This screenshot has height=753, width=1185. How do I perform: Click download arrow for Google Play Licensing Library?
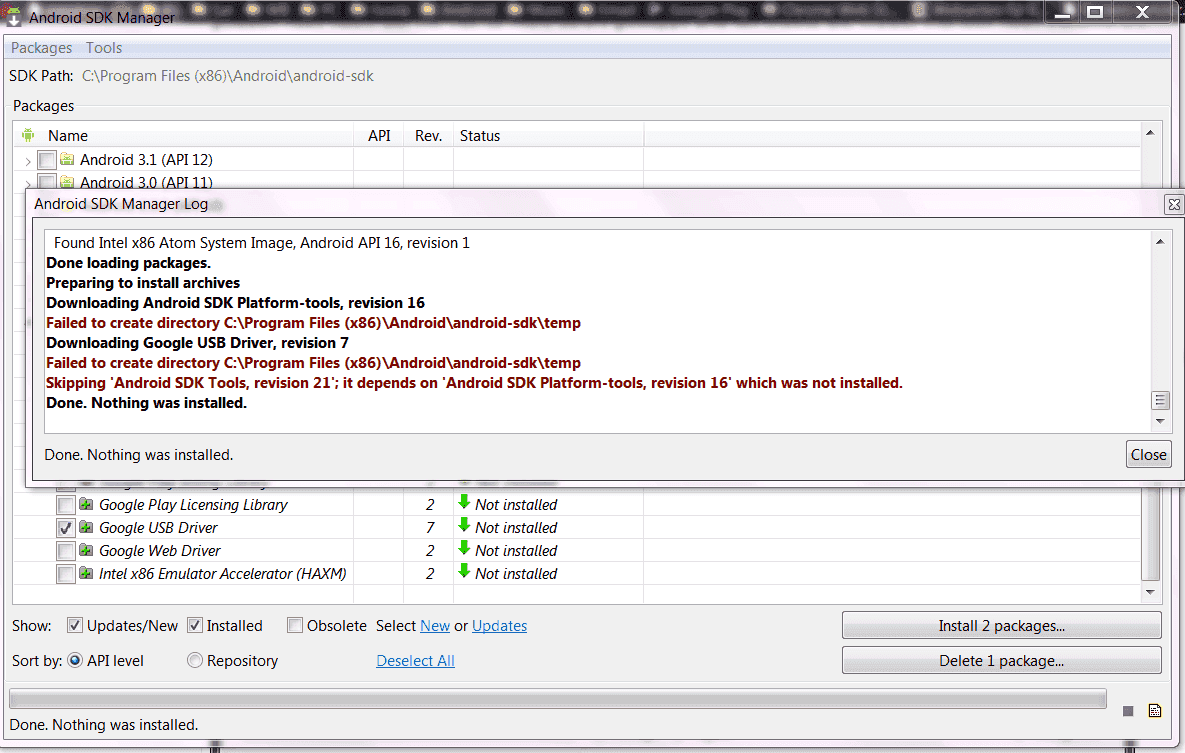(x=464, y=502)
